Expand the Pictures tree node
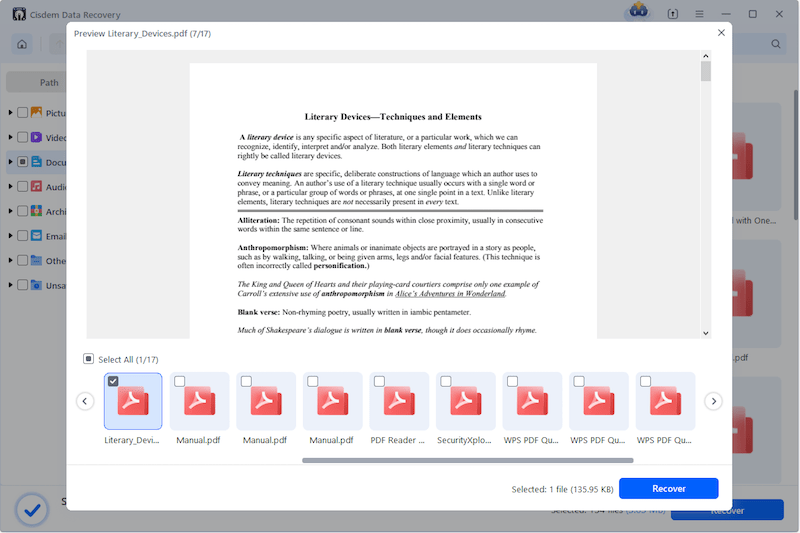This screenshot has height=533, width=800. click(10, 112)
